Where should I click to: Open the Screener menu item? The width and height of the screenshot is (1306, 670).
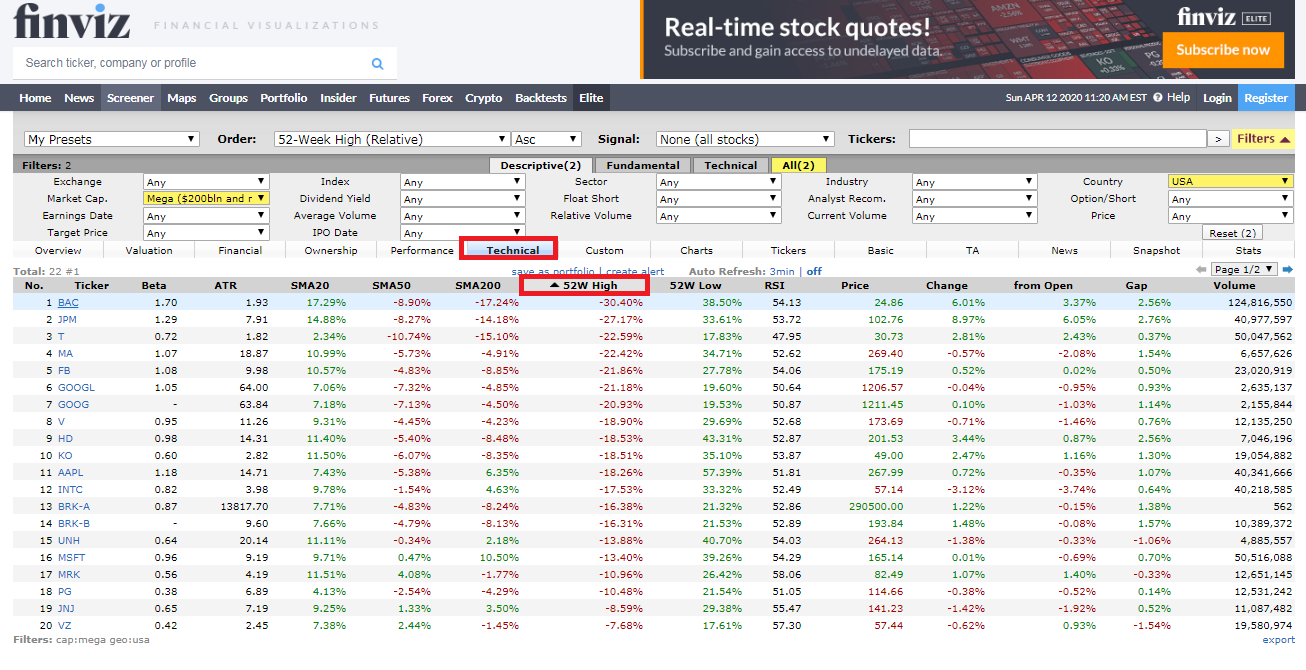click(131, 98)
